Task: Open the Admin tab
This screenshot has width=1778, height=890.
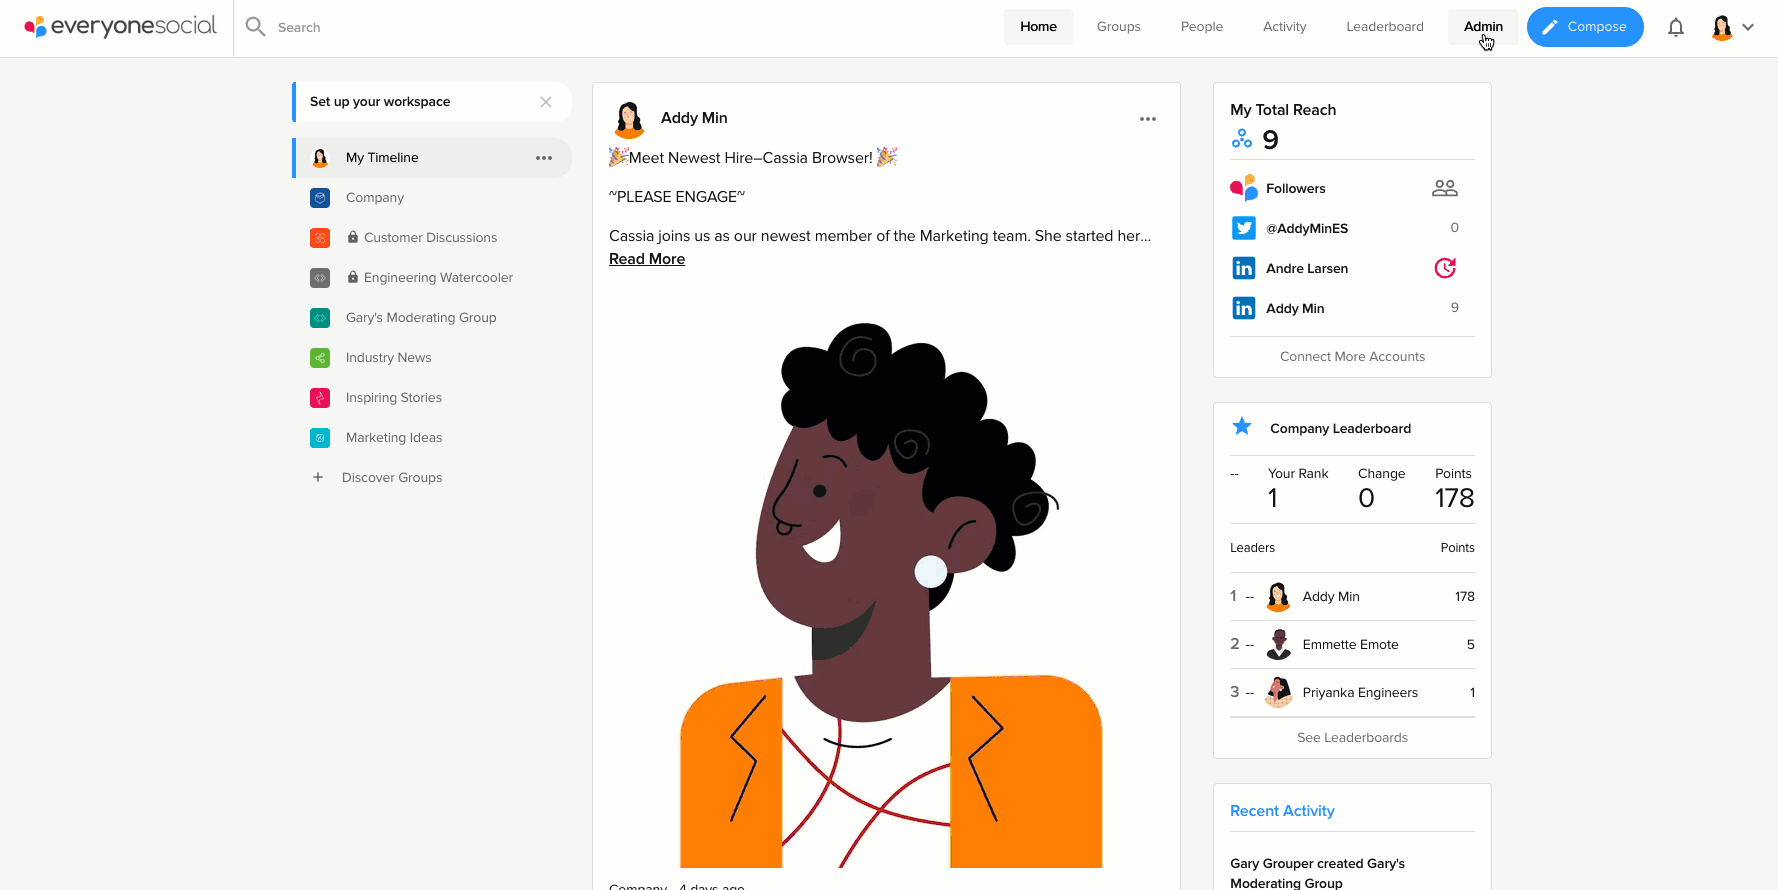Action: click(x=1483, y=27)
